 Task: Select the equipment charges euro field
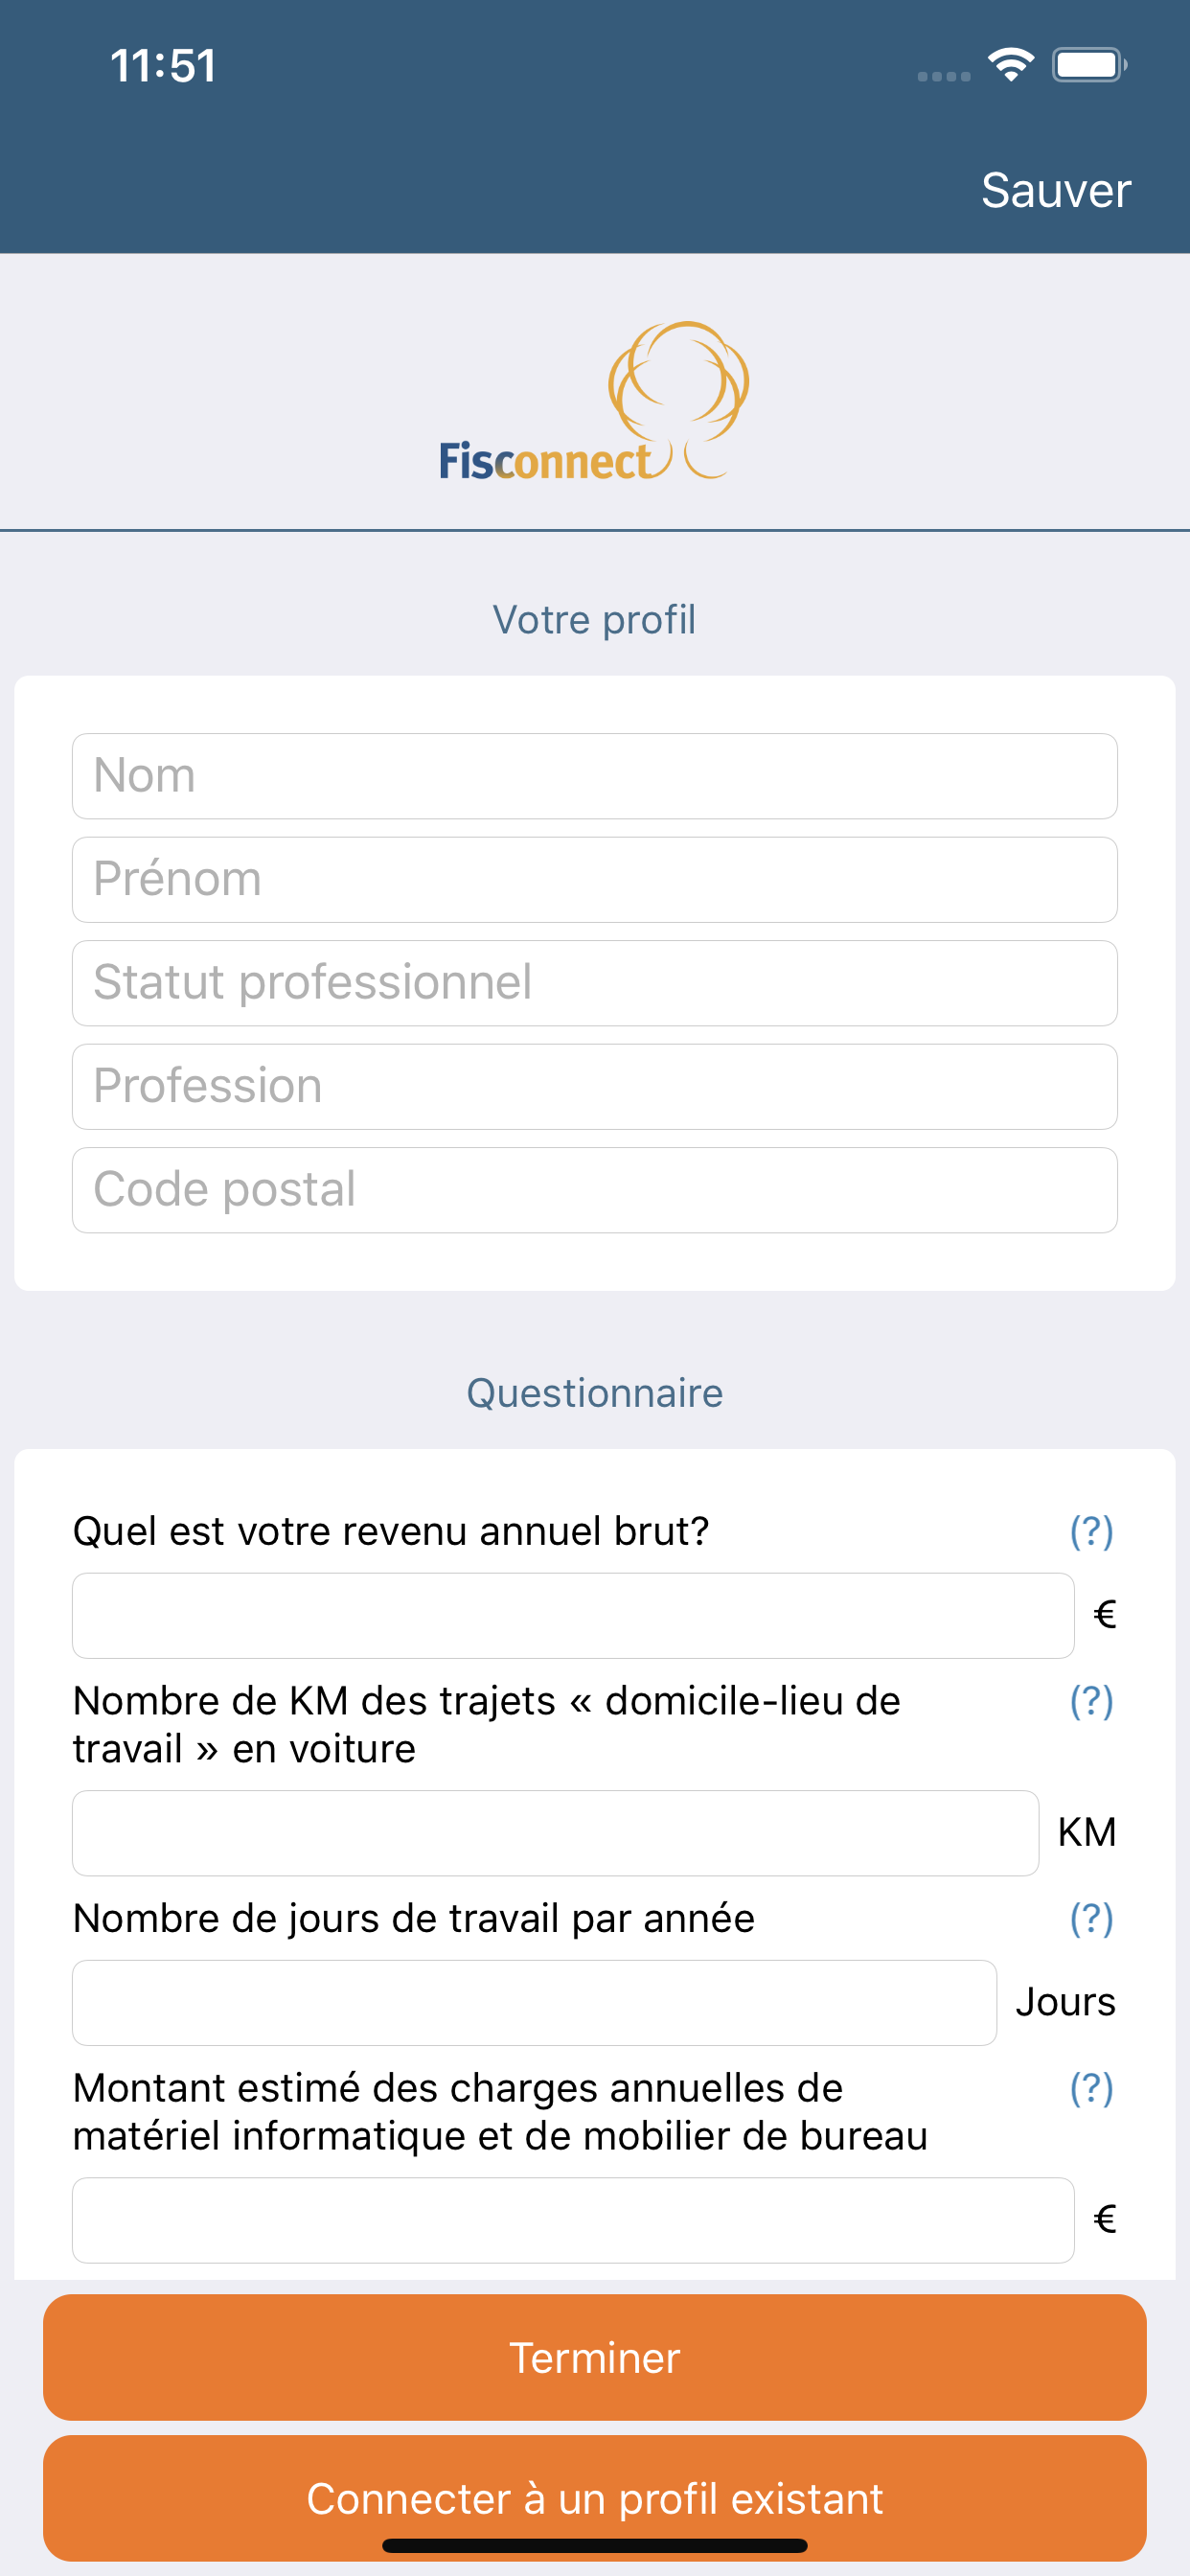[573, 2220]
